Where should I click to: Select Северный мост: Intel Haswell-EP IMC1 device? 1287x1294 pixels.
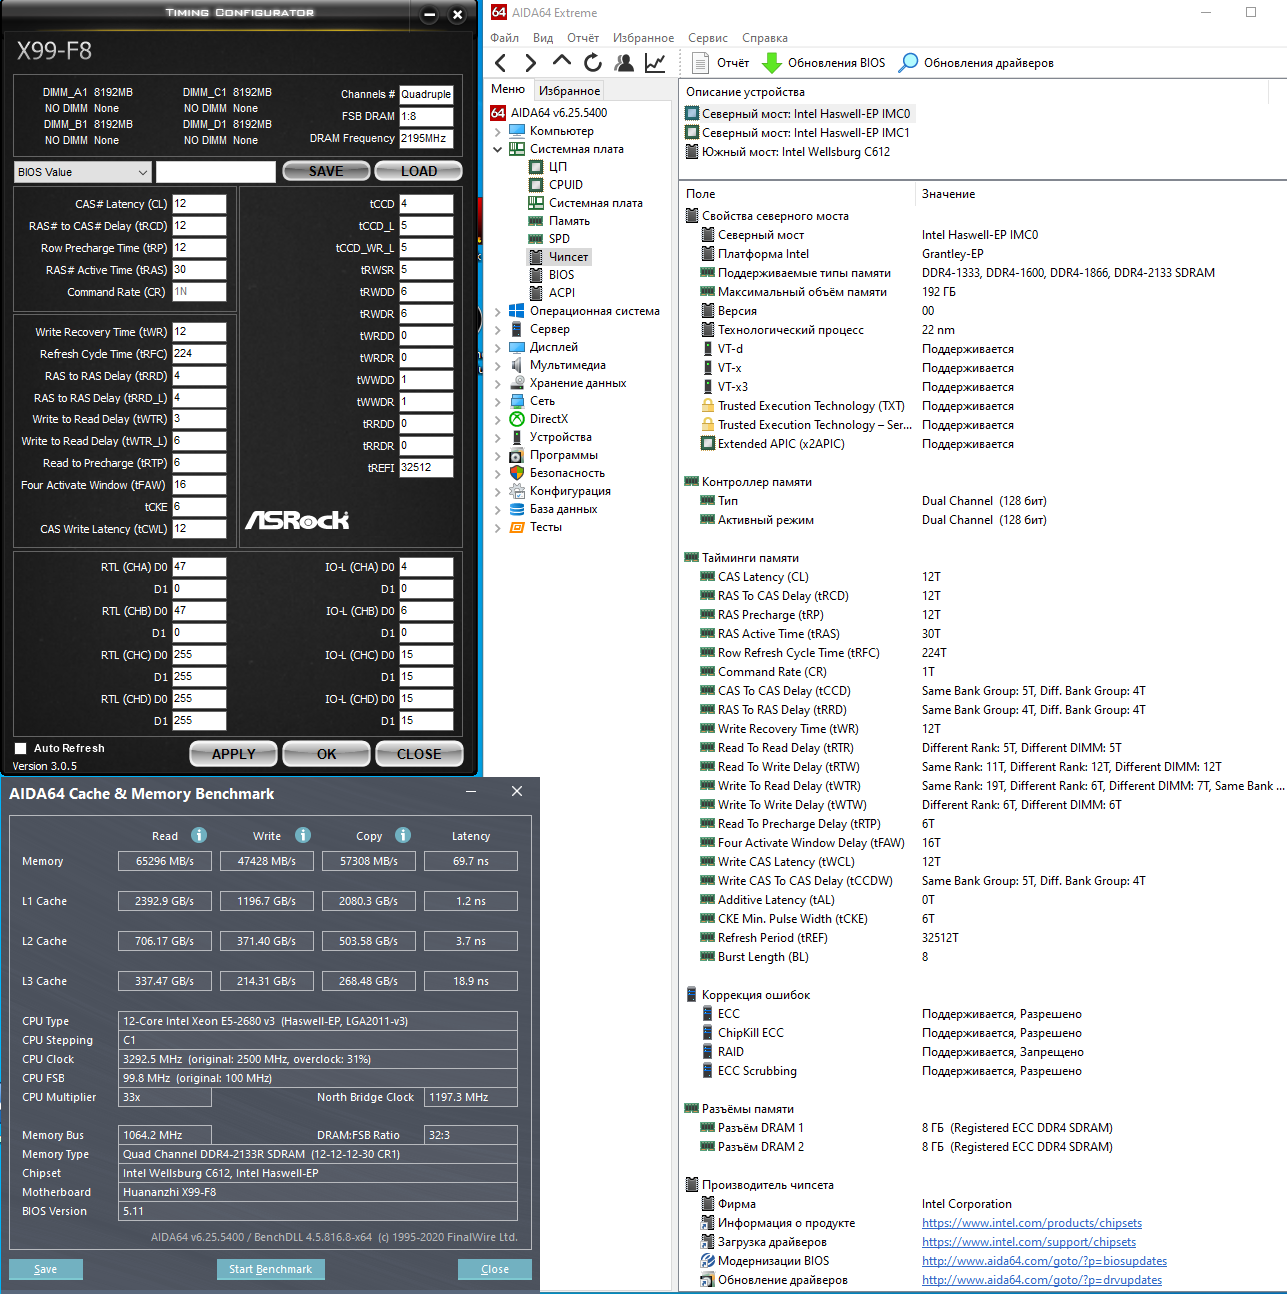(x=798, y=133)
